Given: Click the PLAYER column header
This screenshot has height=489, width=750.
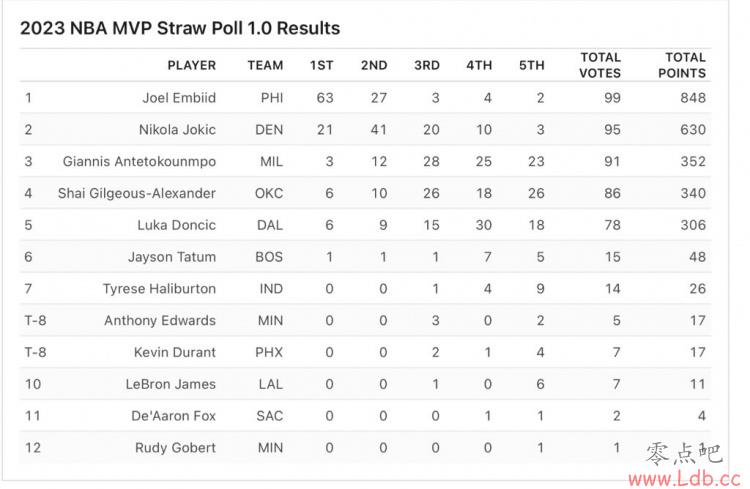Looking at the screenshot, I should point(191,65).
